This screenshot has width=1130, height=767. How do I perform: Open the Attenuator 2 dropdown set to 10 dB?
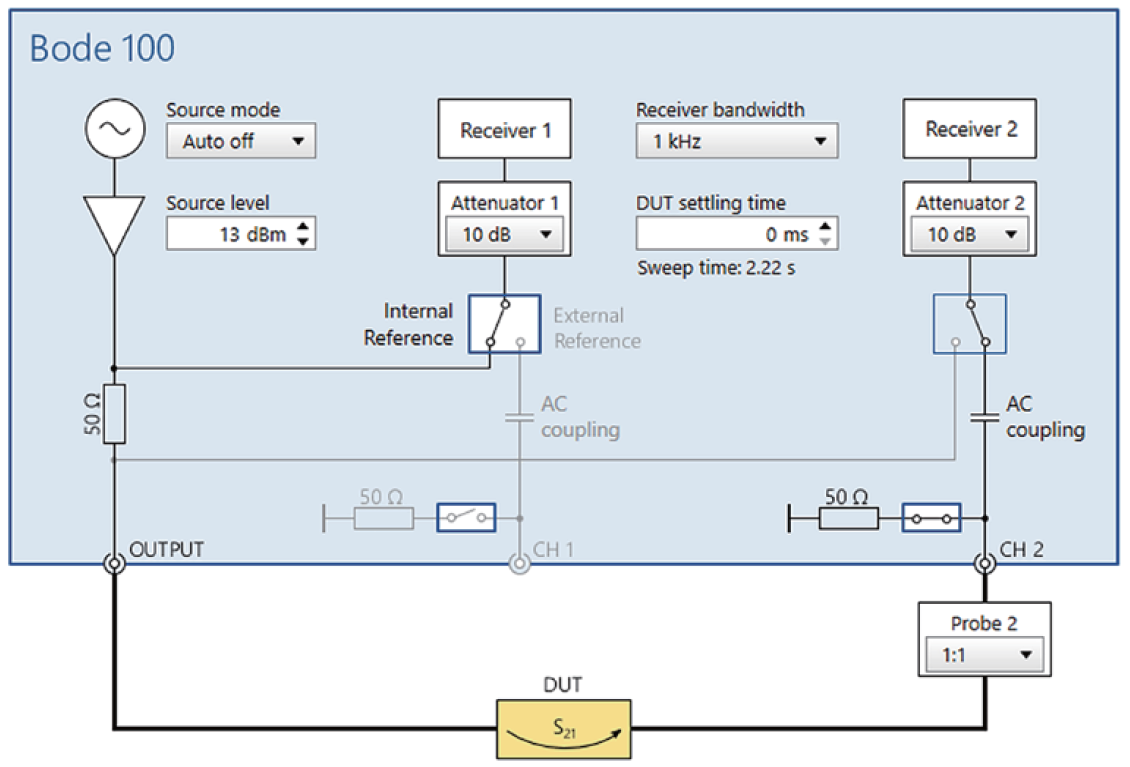point(969,234)
